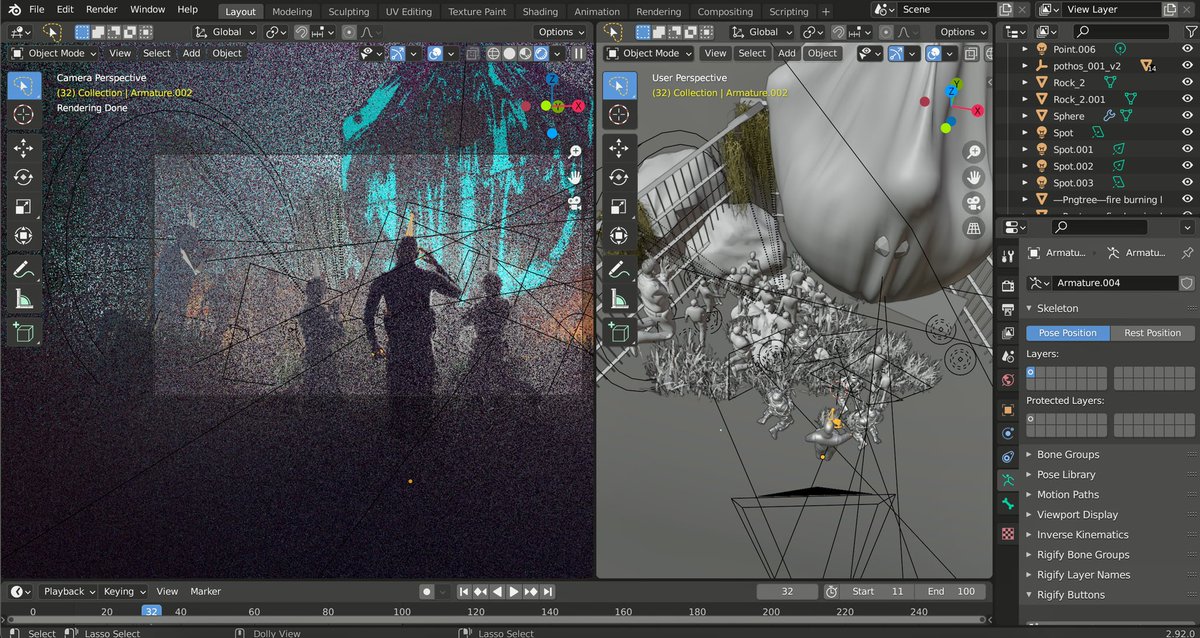Select the Scale tool in left viewport
Viewport: 1200px width, 638px height.
tap(23, 207)
